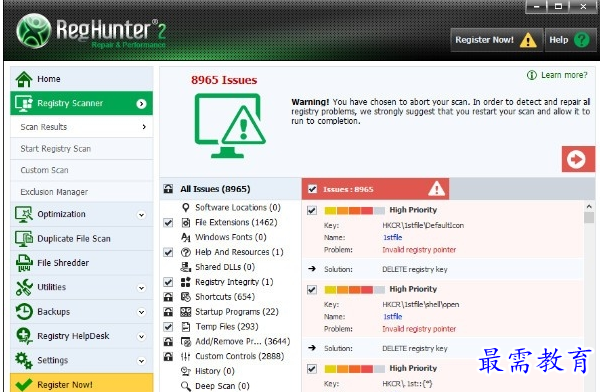Click the Registry Scanner monitor icon

pyautogui.click(x=24, y=103)
